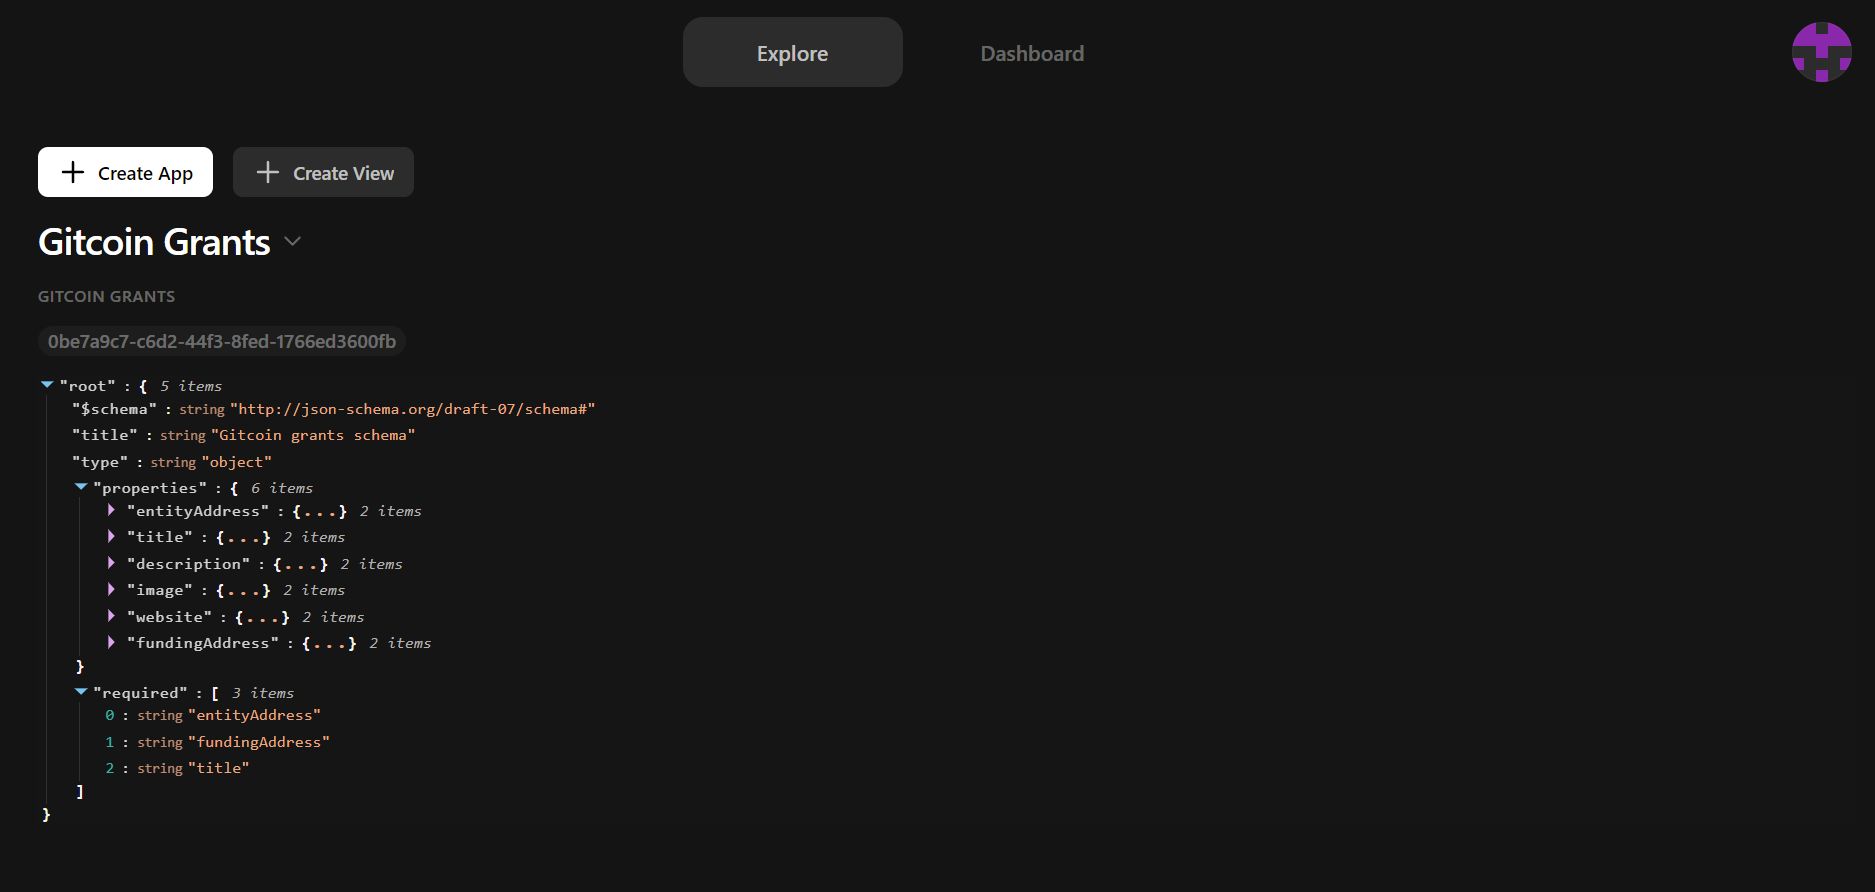Open the user avatar in the top right
This screenshot has height=892, width=1875.
1821,52
